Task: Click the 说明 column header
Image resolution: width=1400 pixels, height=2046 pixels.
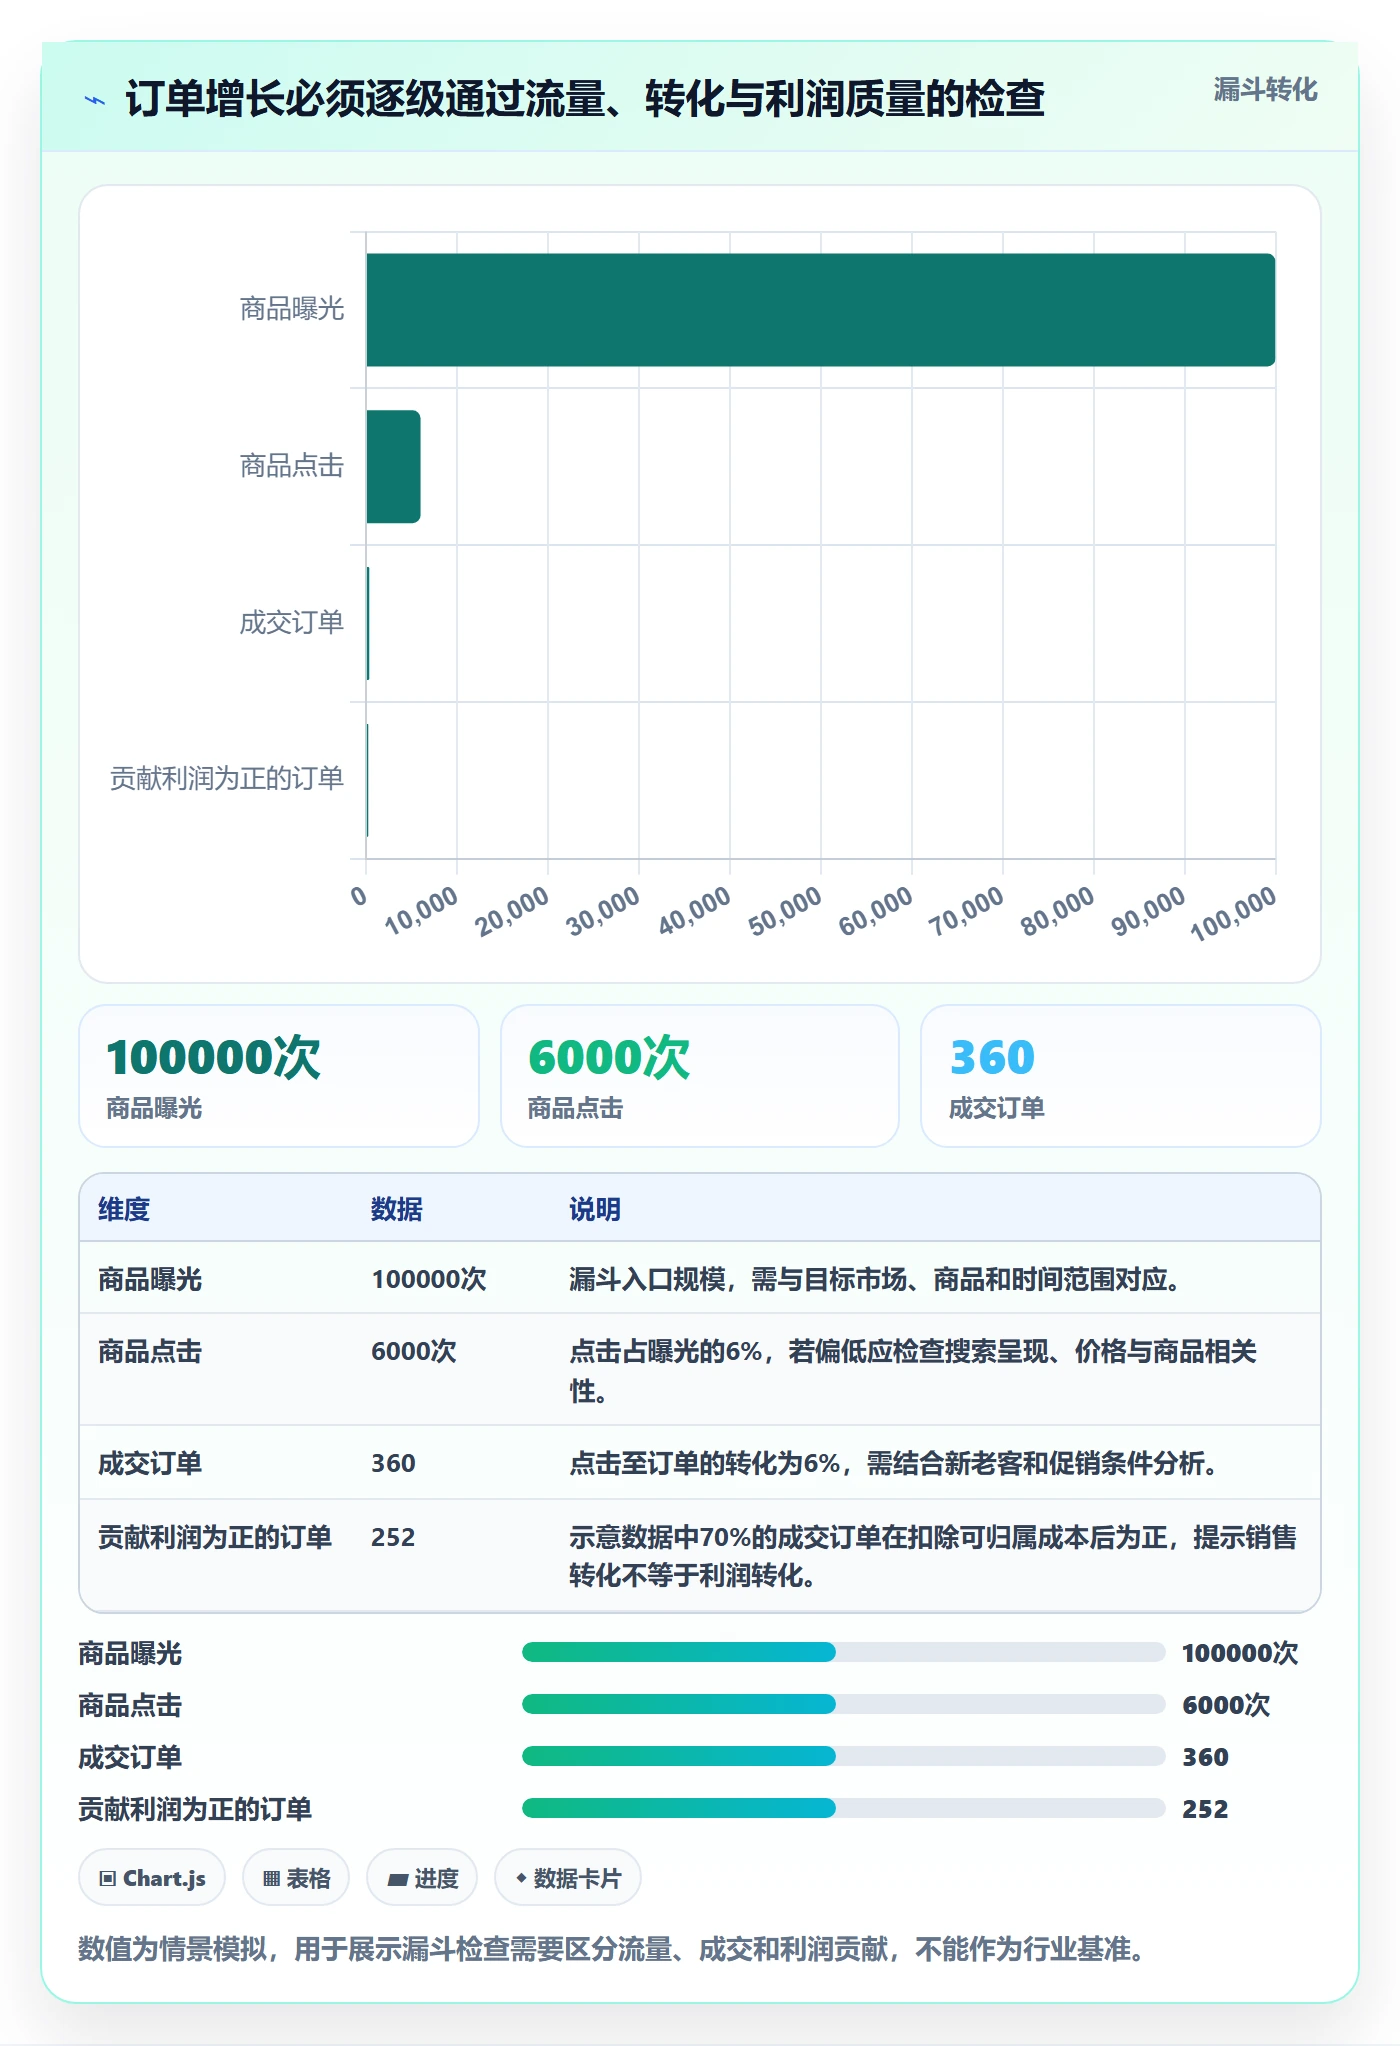Action: point(595,1209)
